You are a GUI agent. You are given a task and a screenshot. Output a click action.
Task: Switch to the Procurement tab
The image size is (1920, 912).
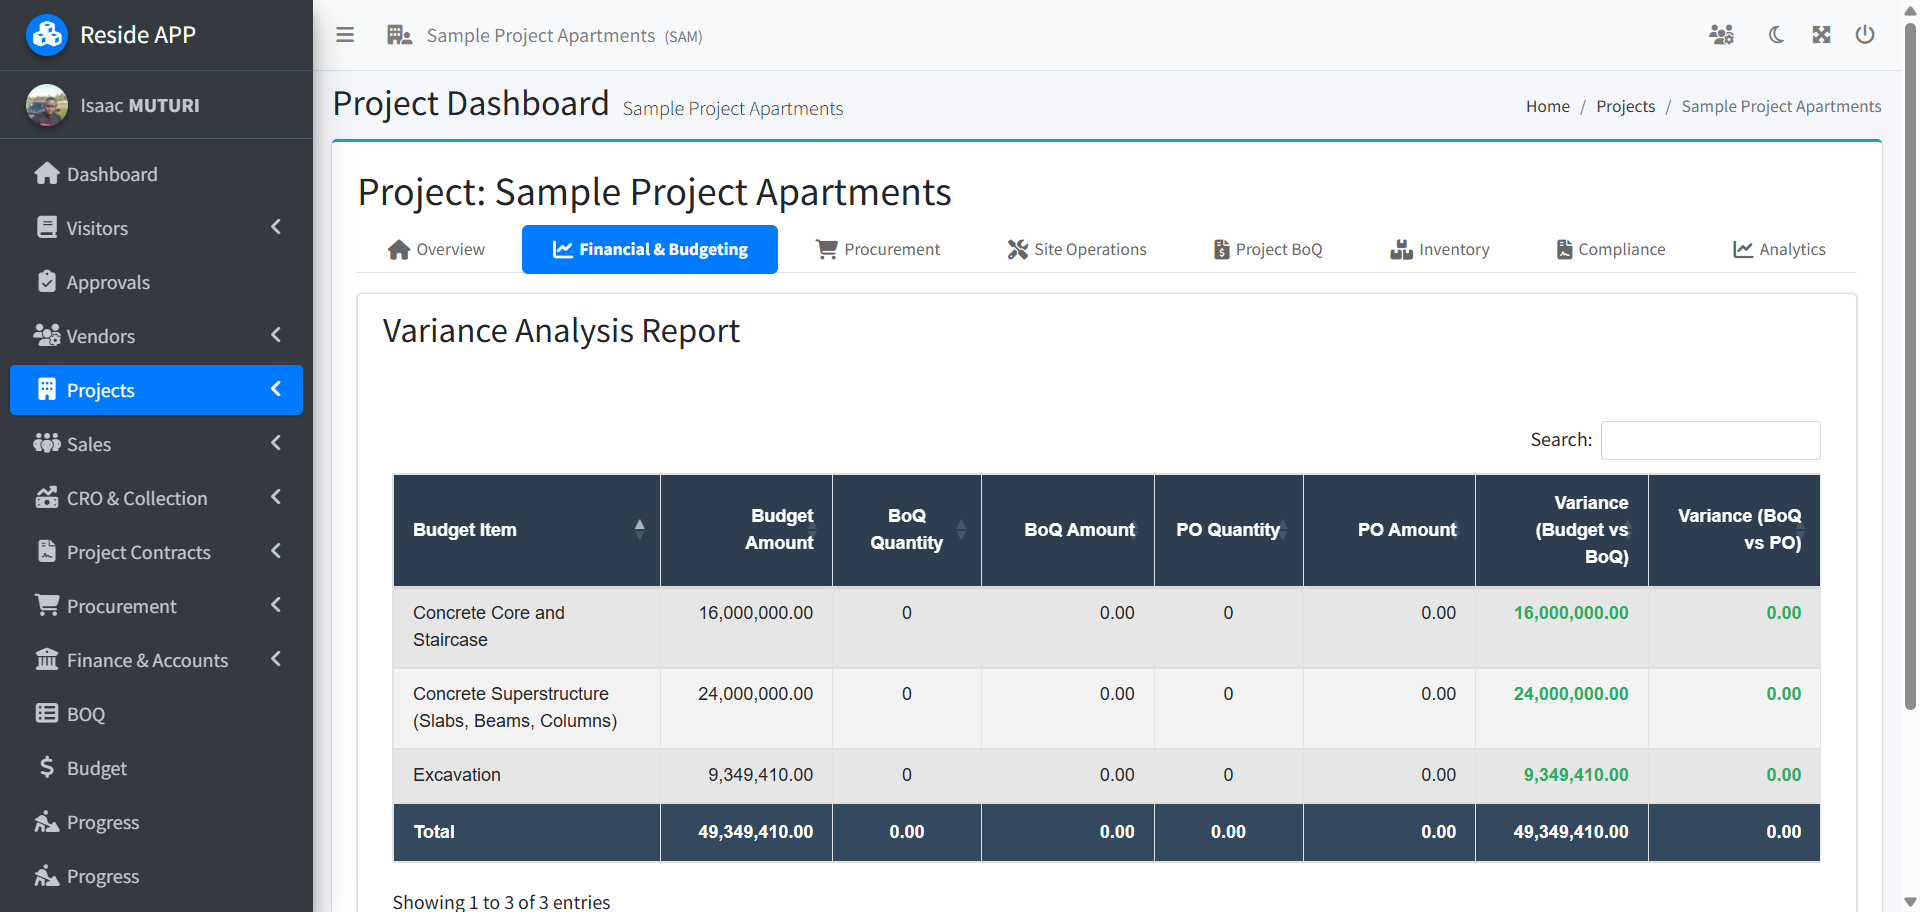(877, 249)
